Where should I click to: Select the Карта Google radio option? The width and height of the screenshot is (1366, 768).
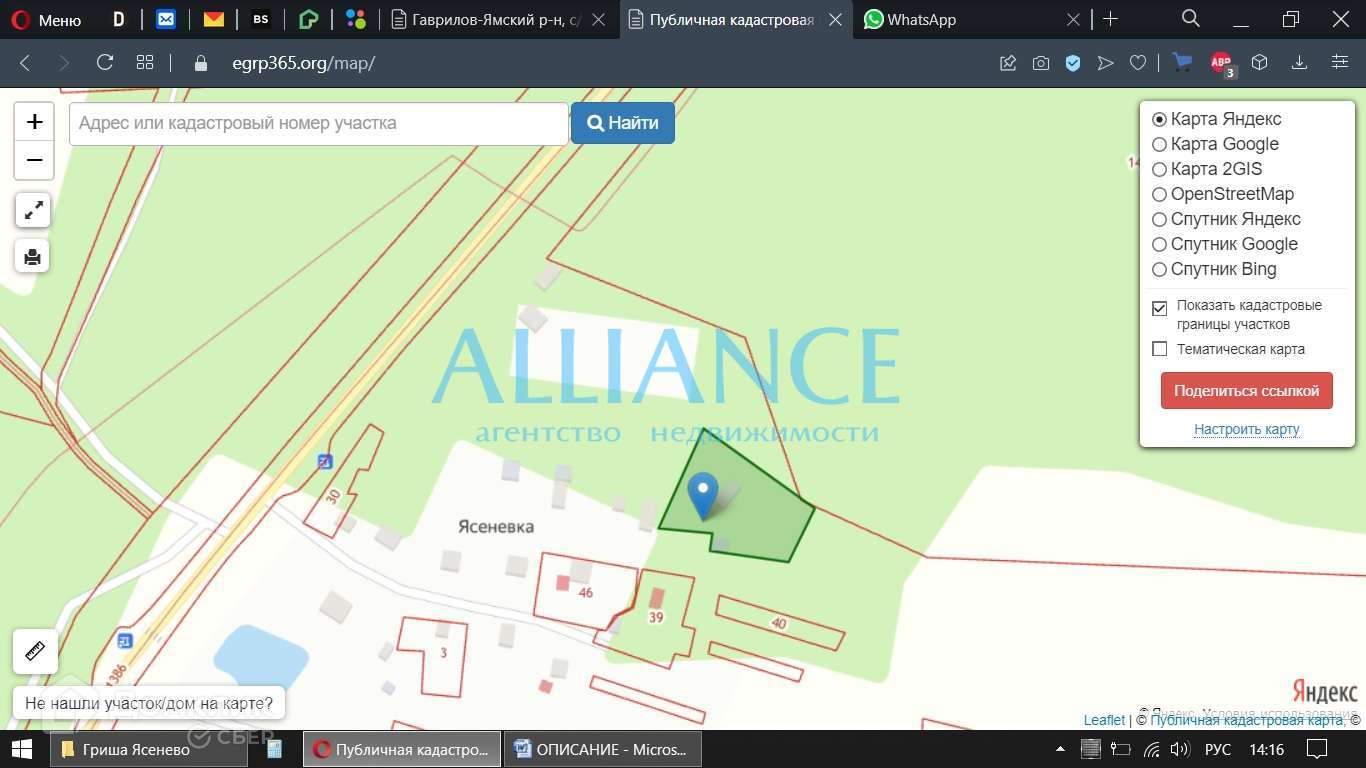pos(1160,144)
